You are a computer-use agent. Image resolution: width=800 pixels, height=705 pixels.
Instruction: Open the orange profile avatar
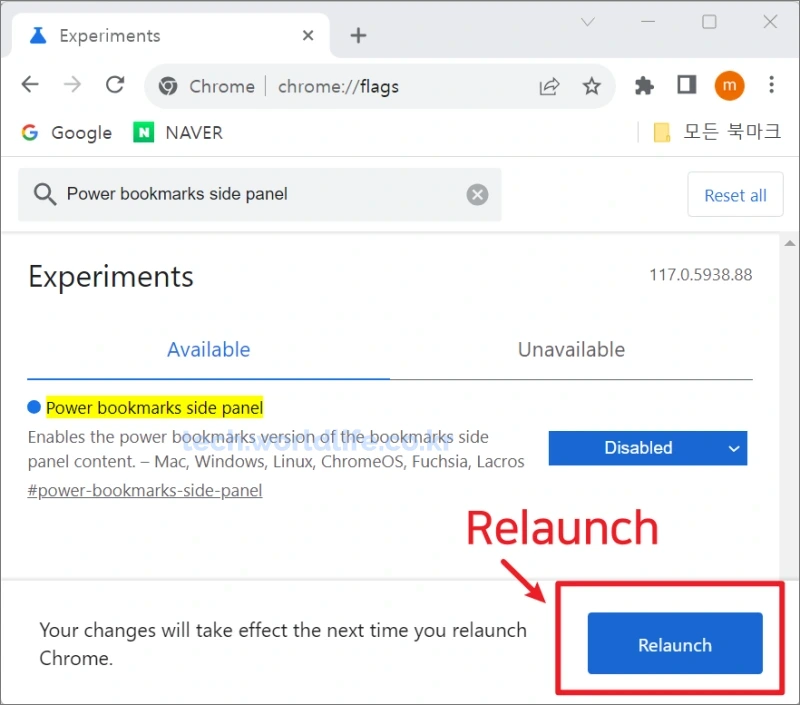coord(729,86)
